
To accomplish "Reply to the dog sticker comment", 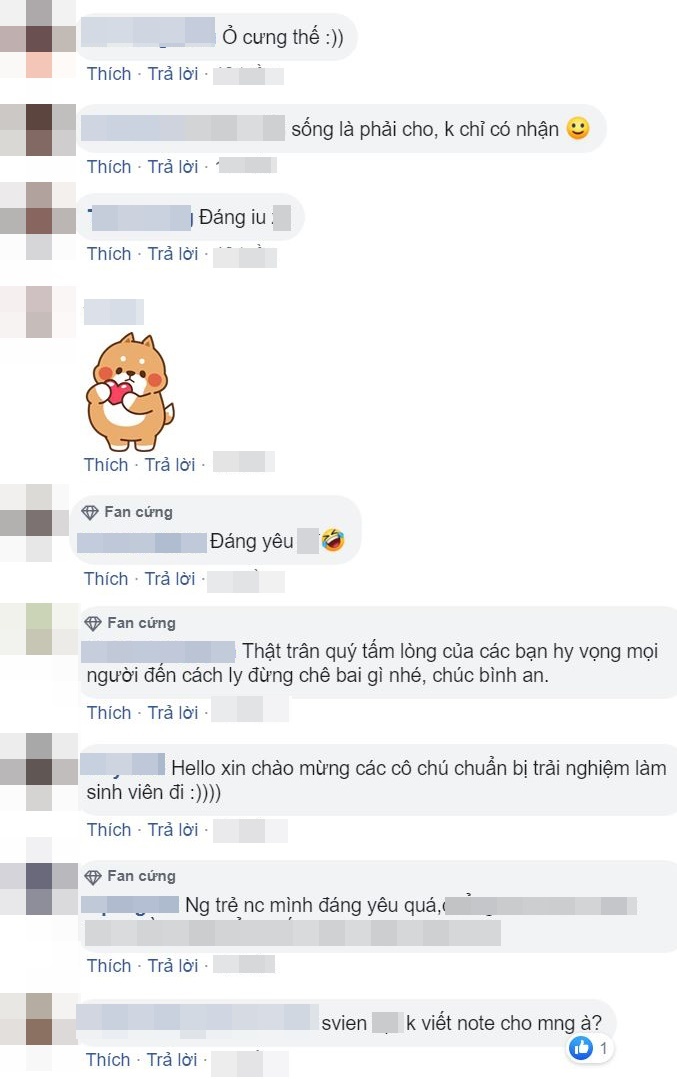I will [170, 464].
